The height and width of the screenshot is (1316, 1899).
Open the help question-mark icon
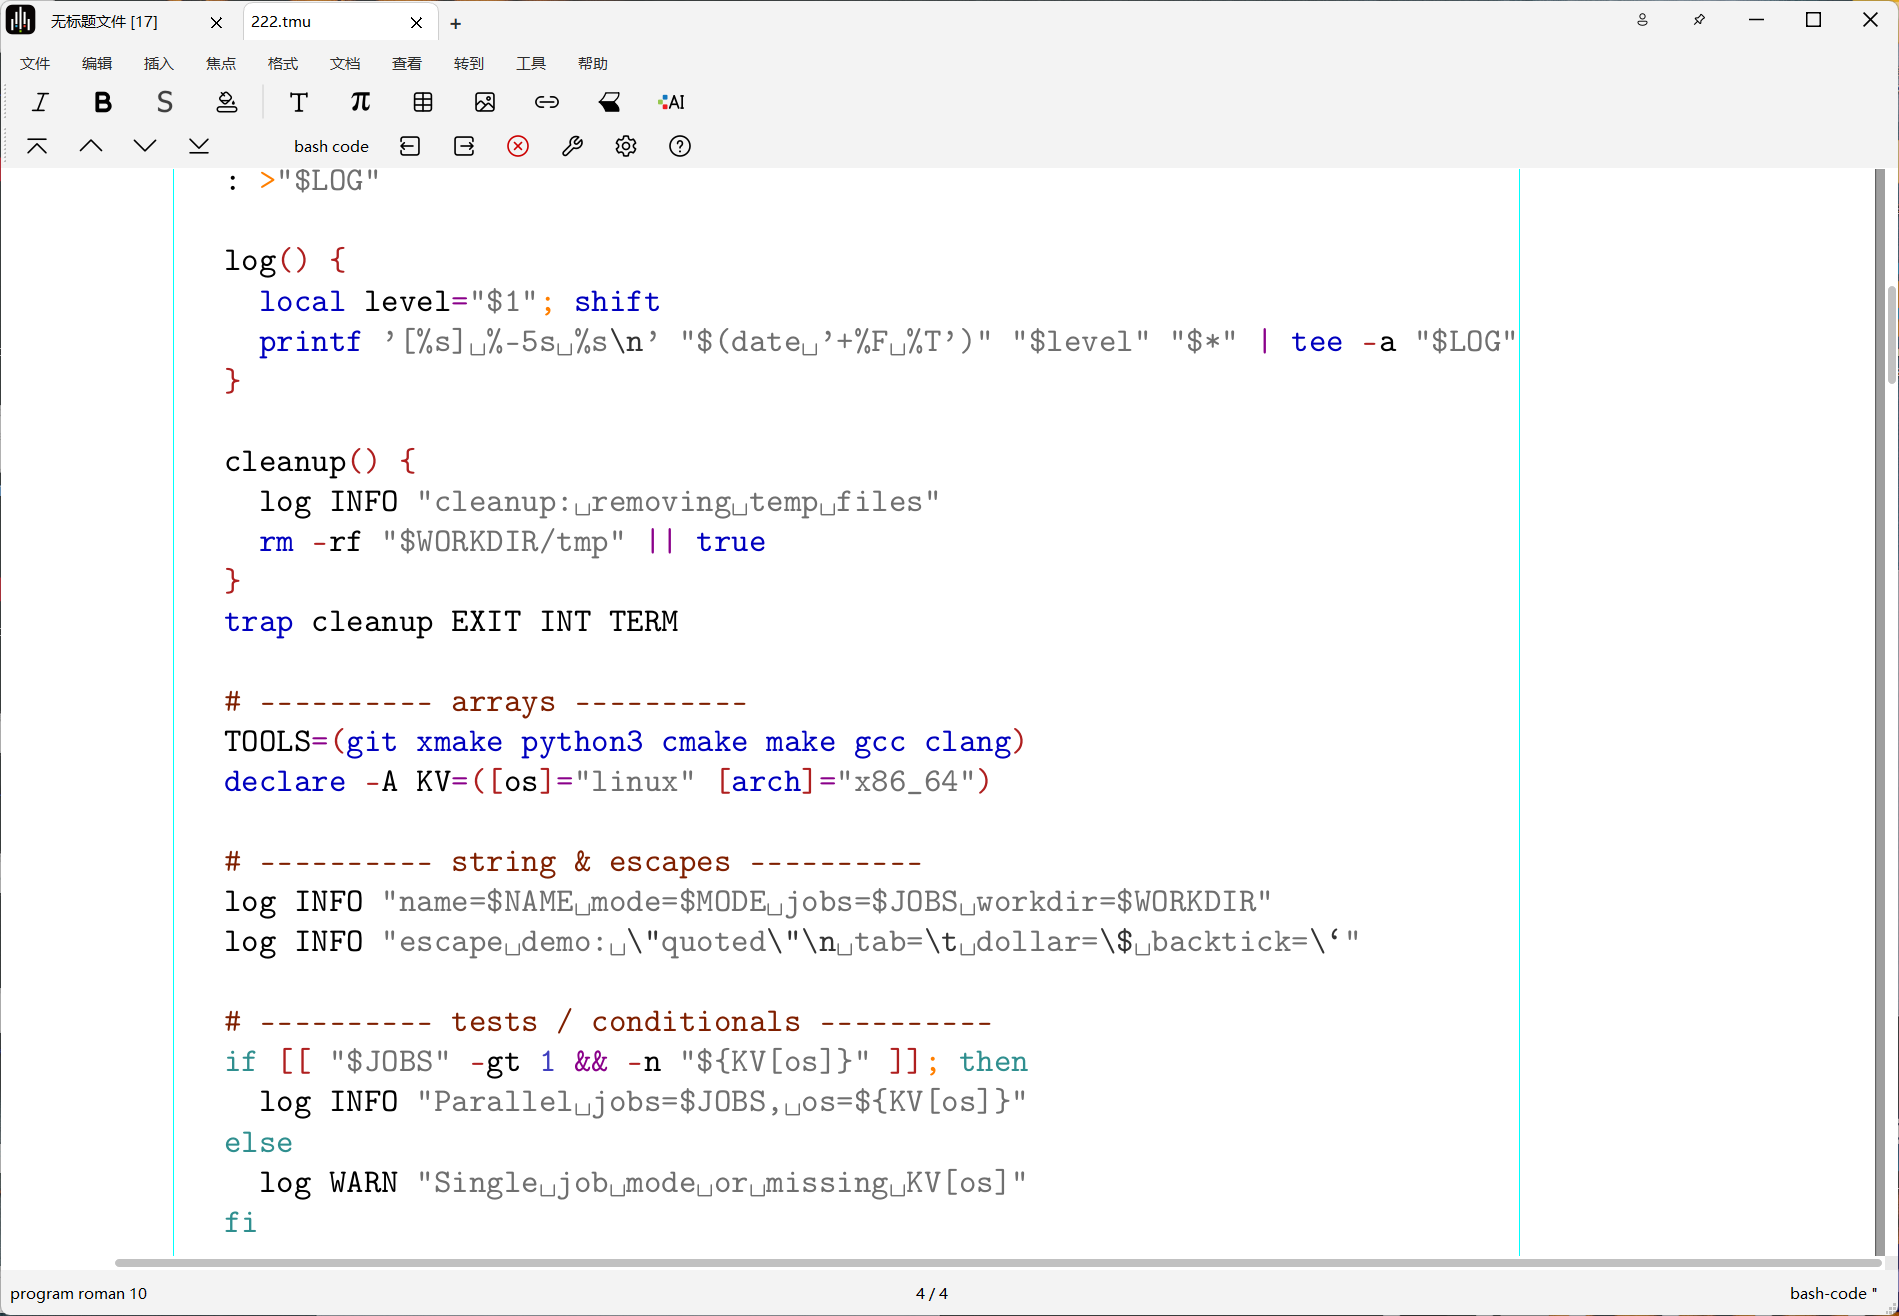point(680,146)
